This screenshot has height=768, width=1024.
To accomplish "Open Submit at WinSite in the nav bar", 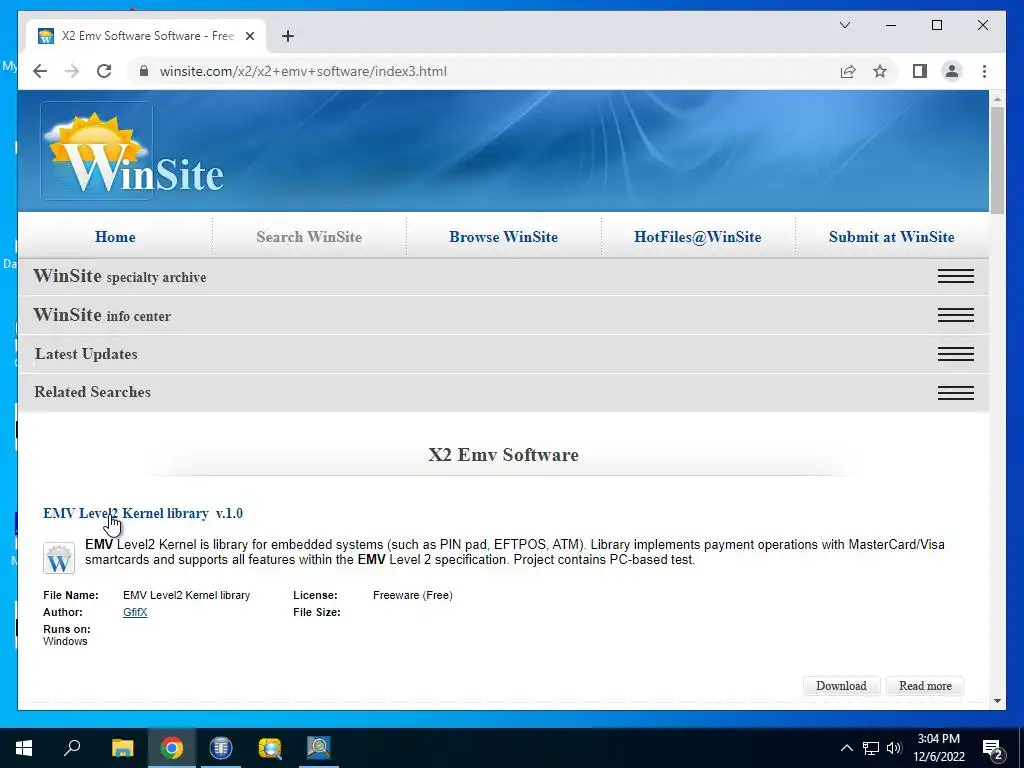I will [891, 237].
